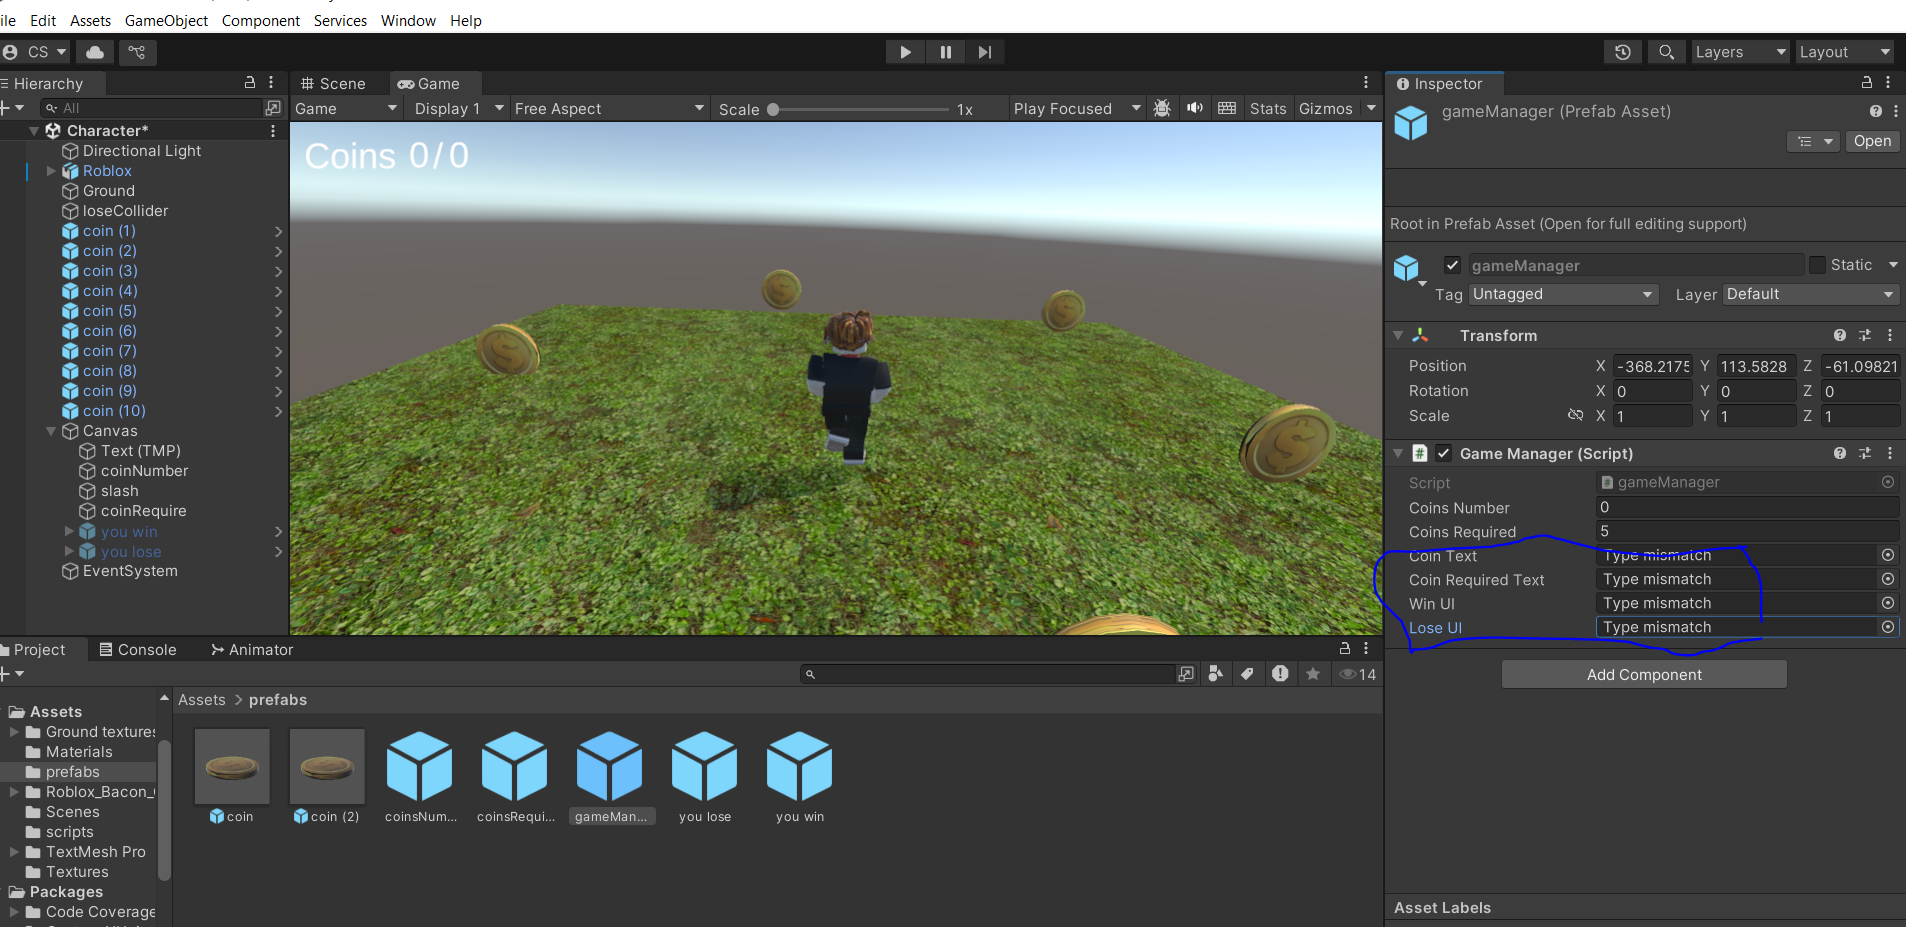Toggle the Game view mute audio icon
1906x927 pixels.
pos(1195,108)
